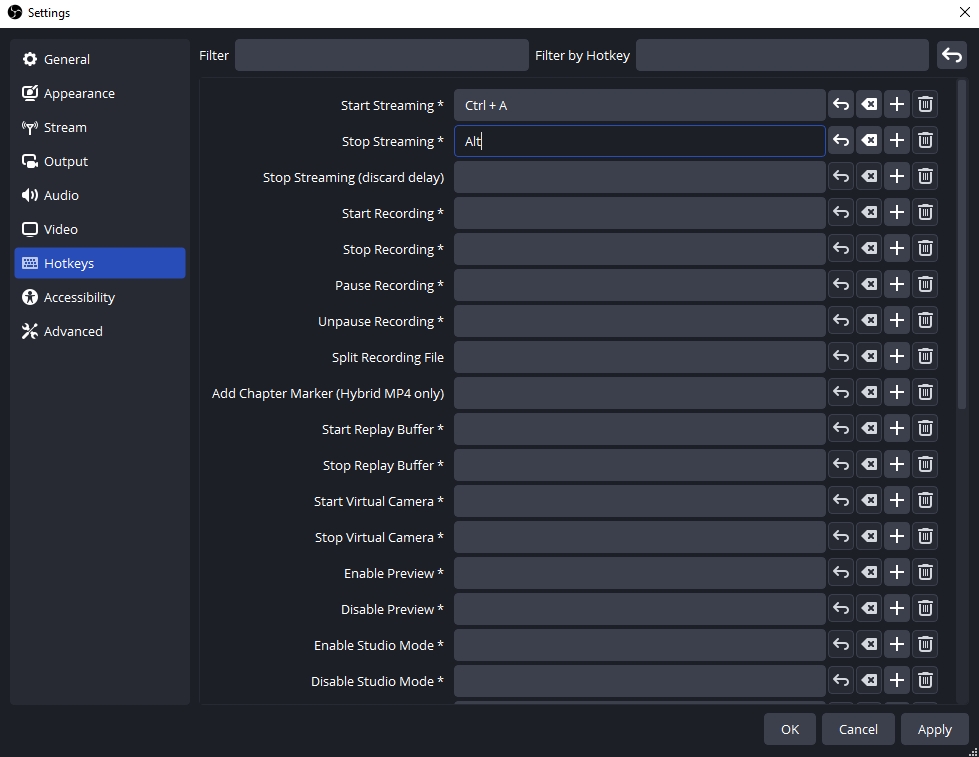Image resolution: width=979 pixels, height=757 pixels.
Task: Delete the Start Replay Buffer binding
Action: [x=925, y=428]
